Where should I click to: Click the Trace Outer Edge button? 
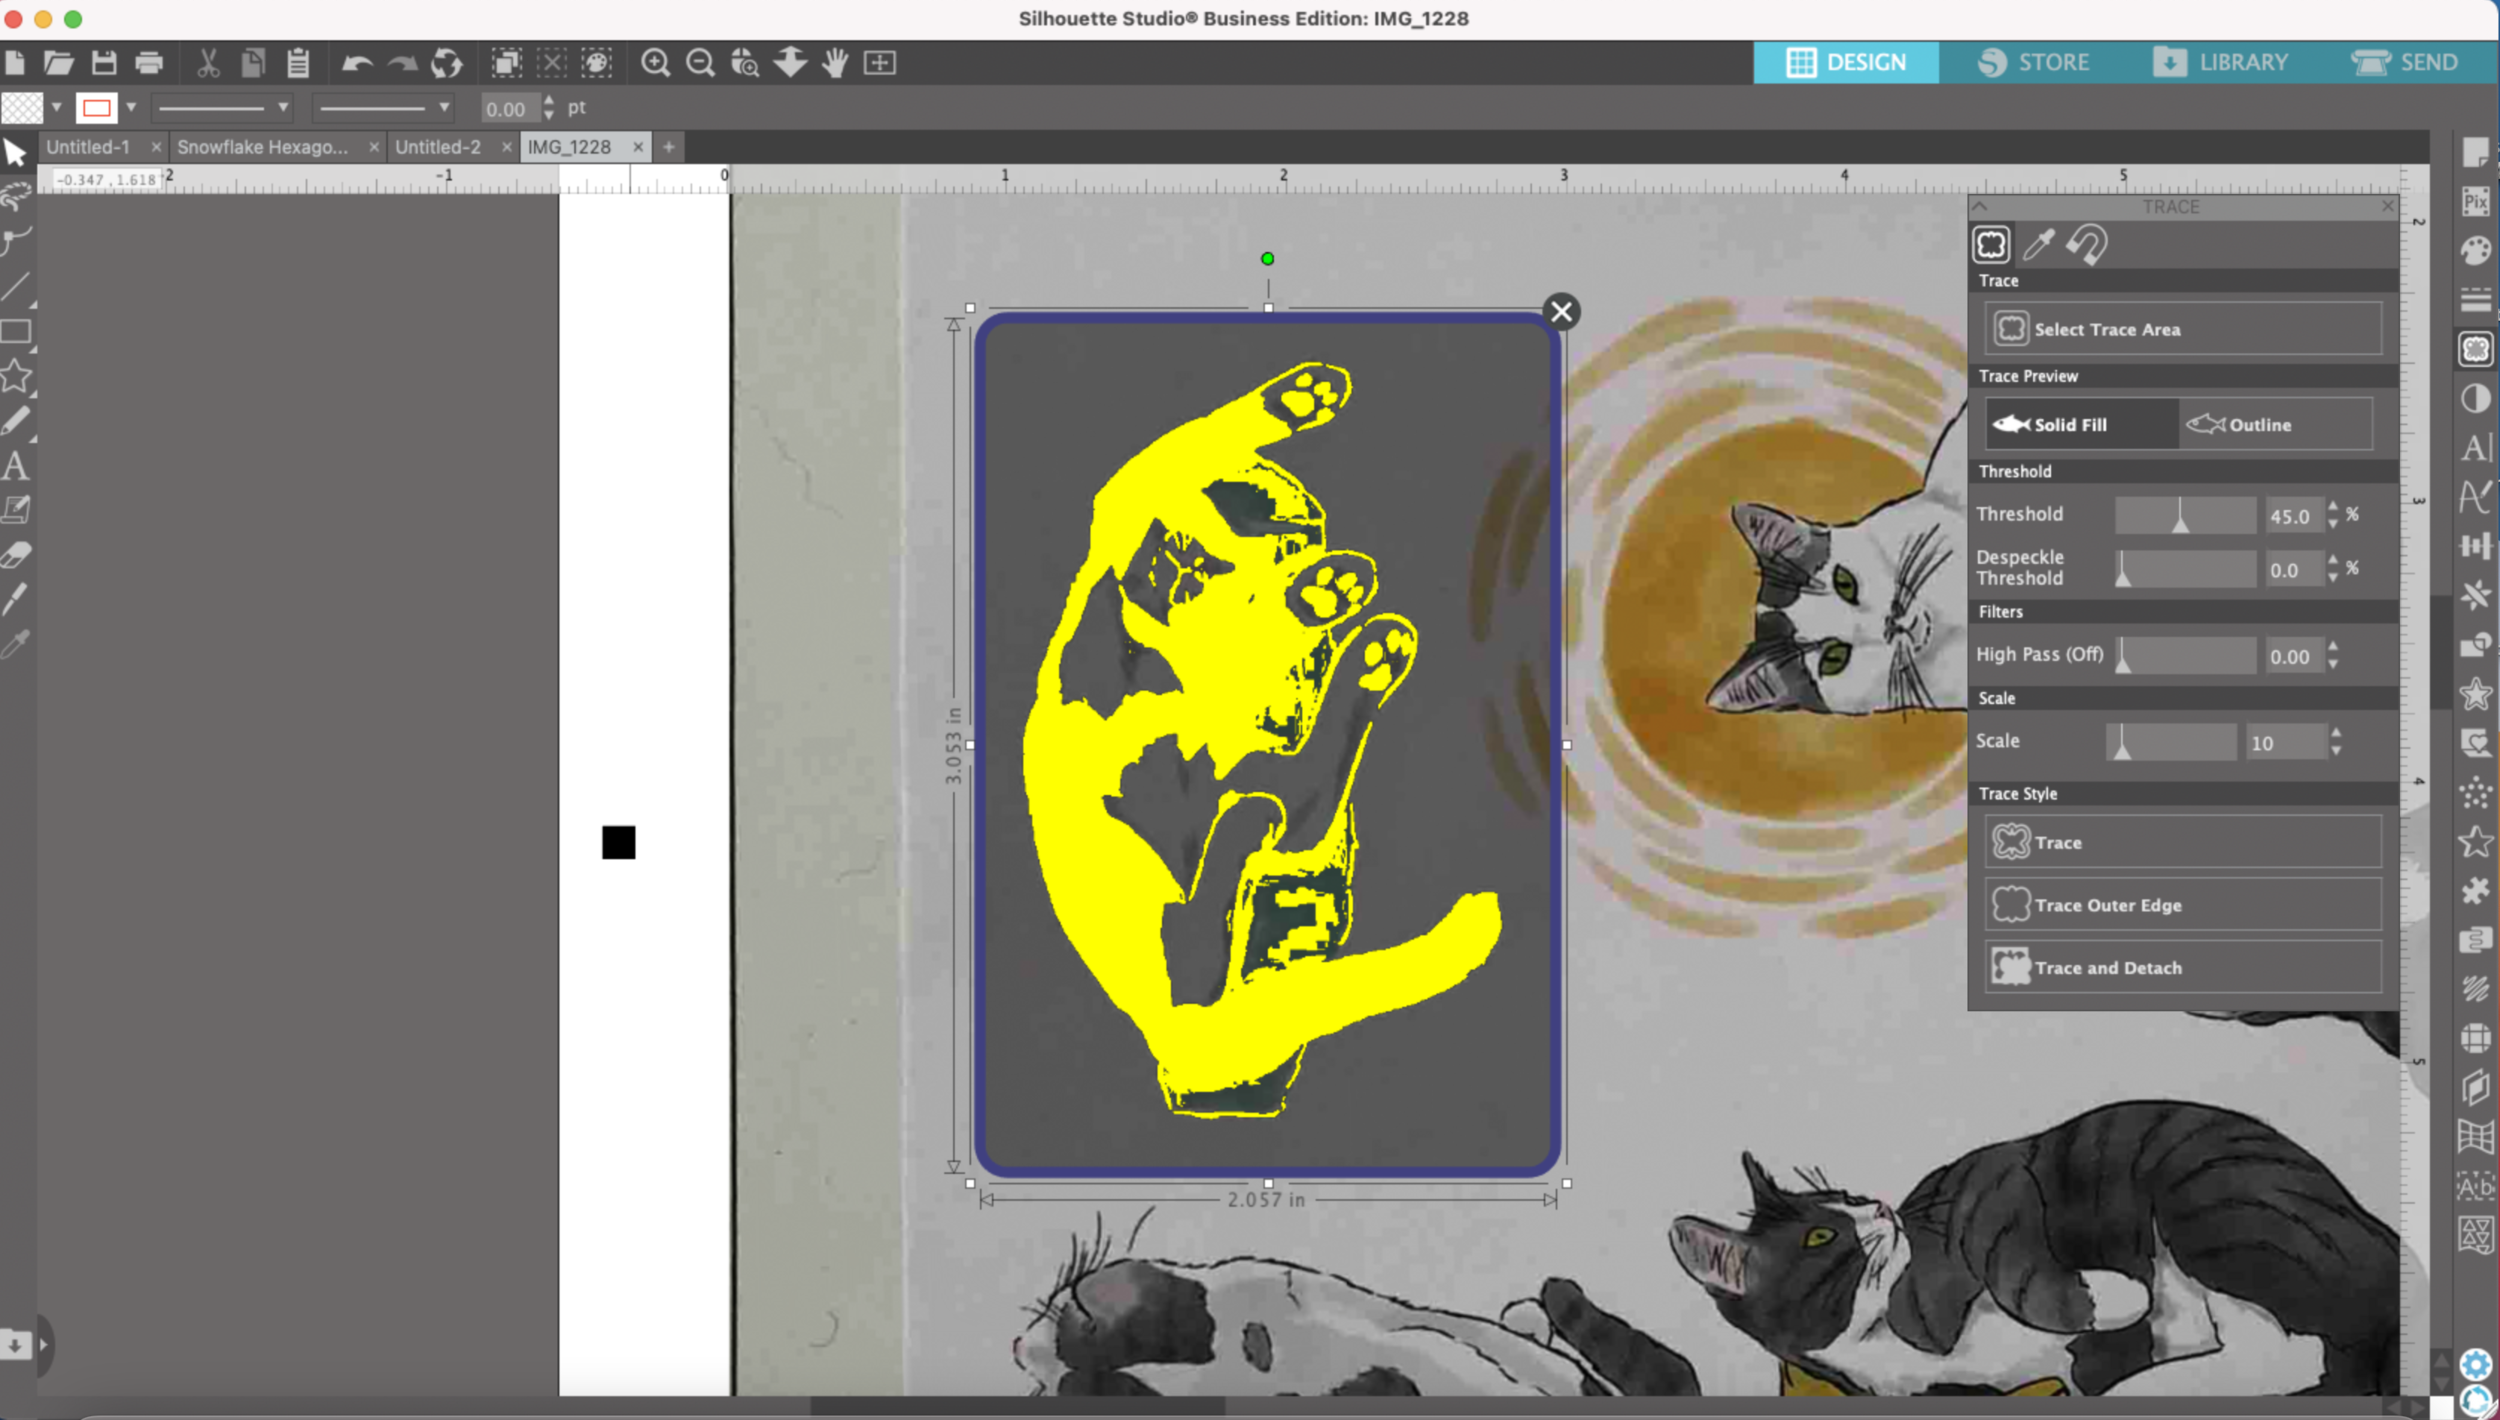click(2182, 905)
